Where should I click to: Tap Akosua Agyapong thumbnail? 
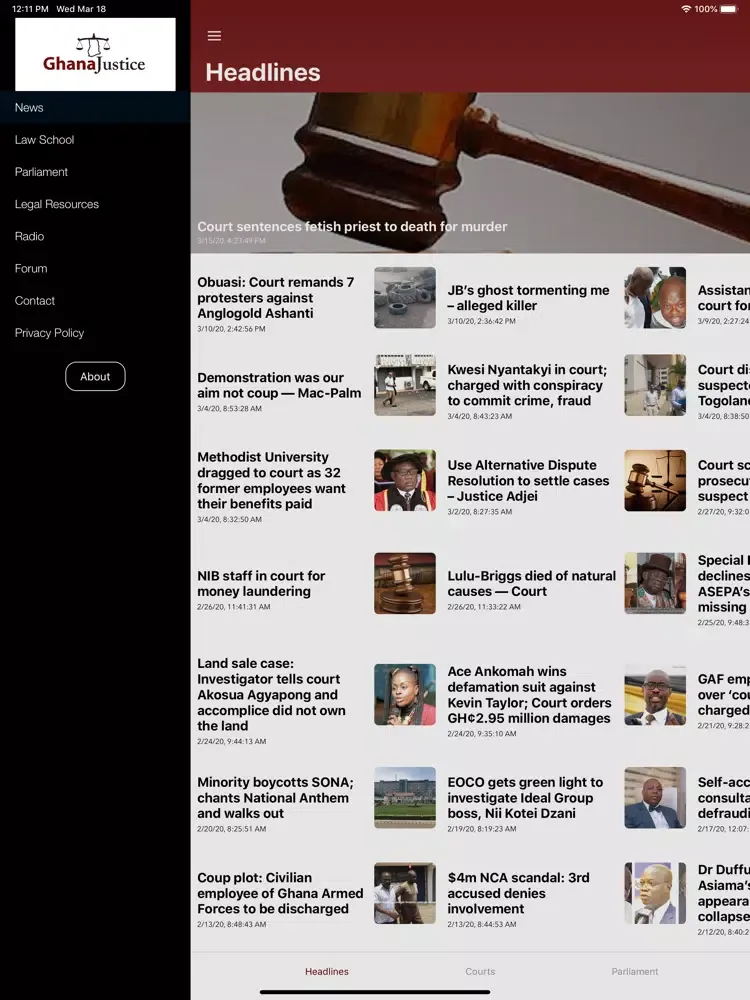tap(405, 695)
